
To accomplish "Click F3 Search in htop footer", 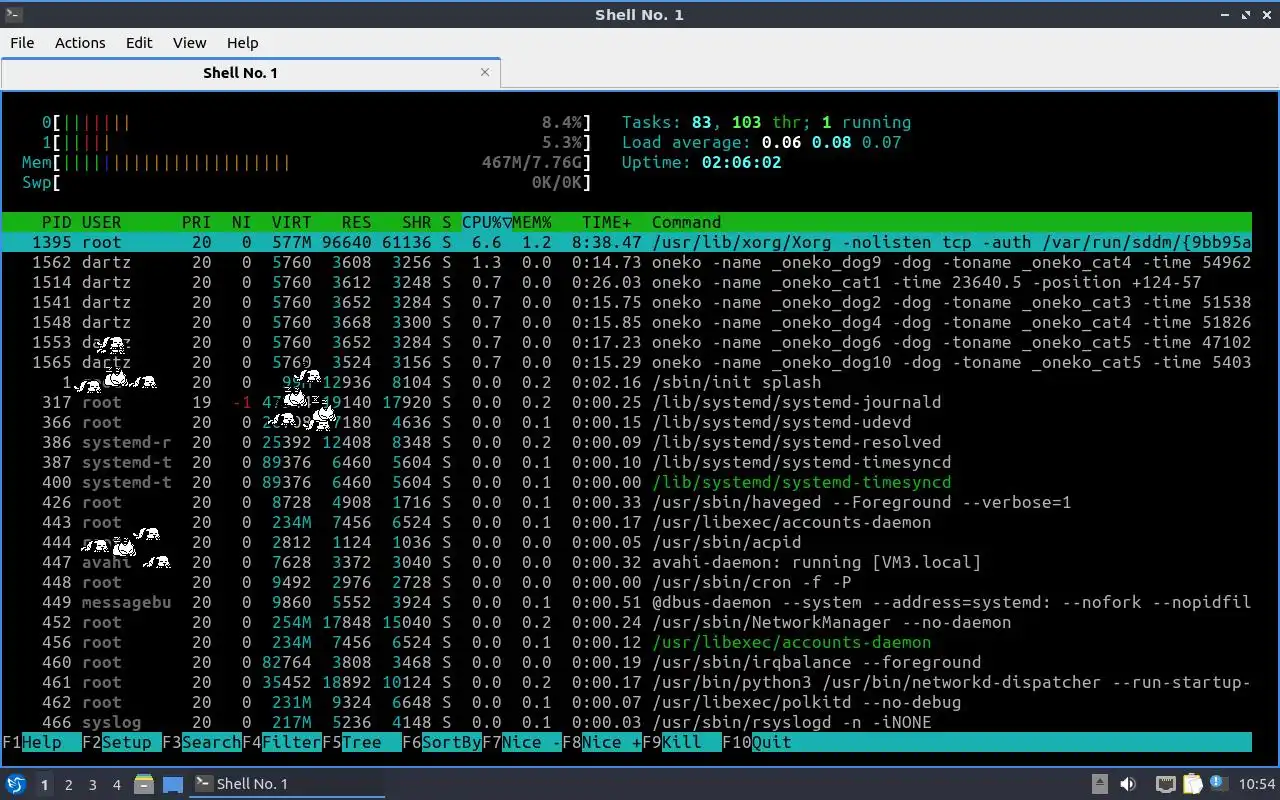I will pyautogui.click(x=202, y=742).
